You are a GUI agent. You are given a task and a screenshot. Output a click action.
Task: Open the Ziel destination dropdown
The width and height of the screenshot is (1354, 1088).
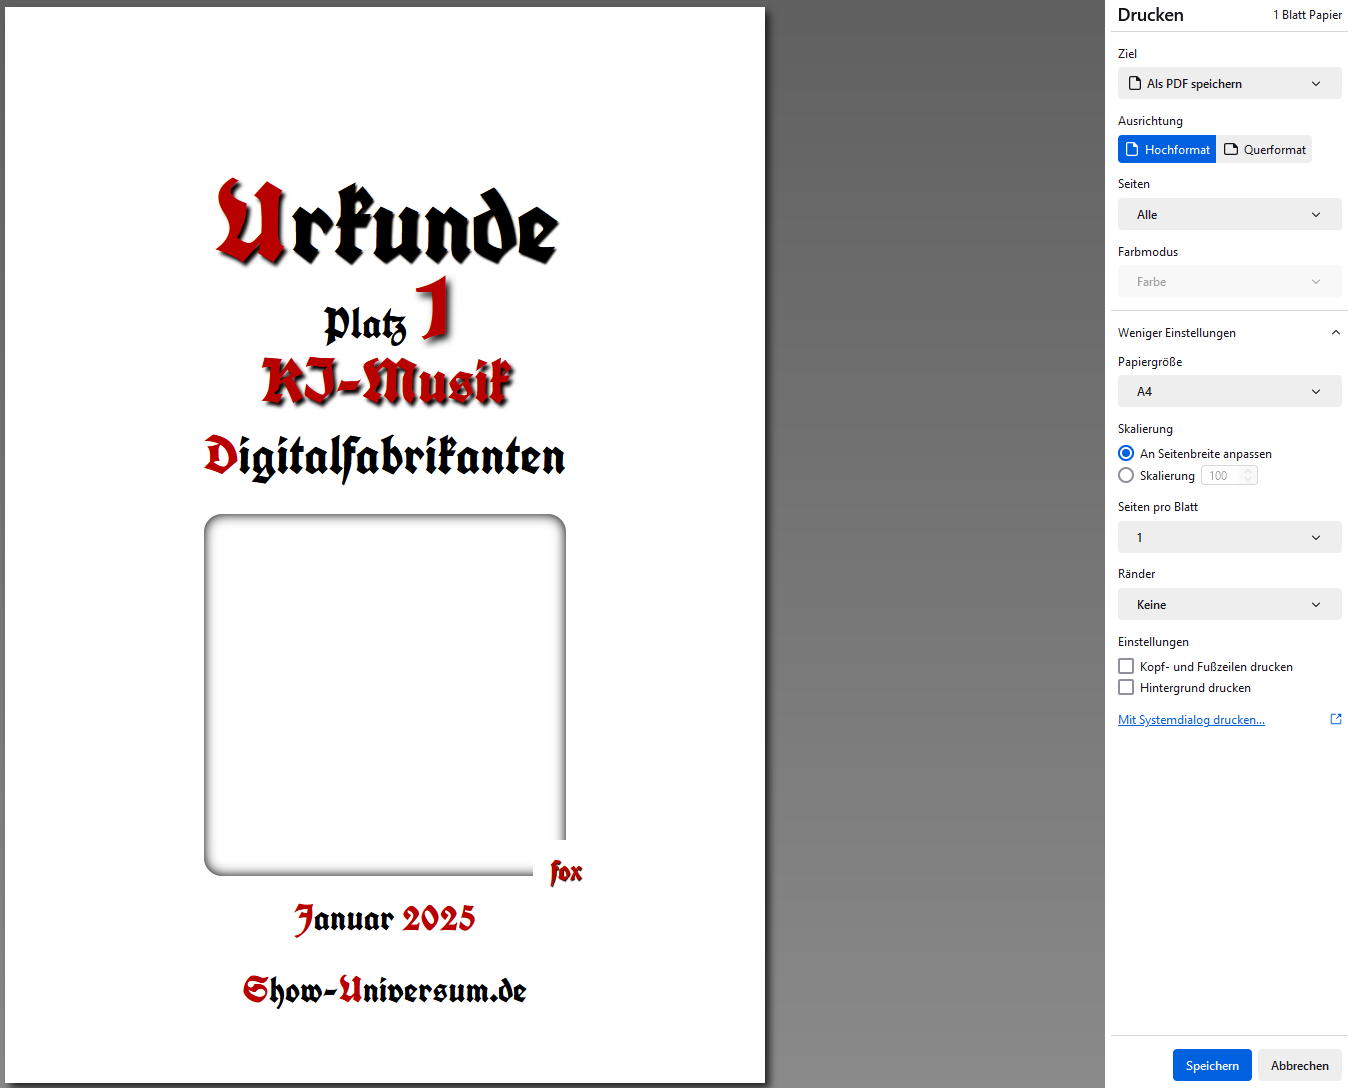(1229, 83)
